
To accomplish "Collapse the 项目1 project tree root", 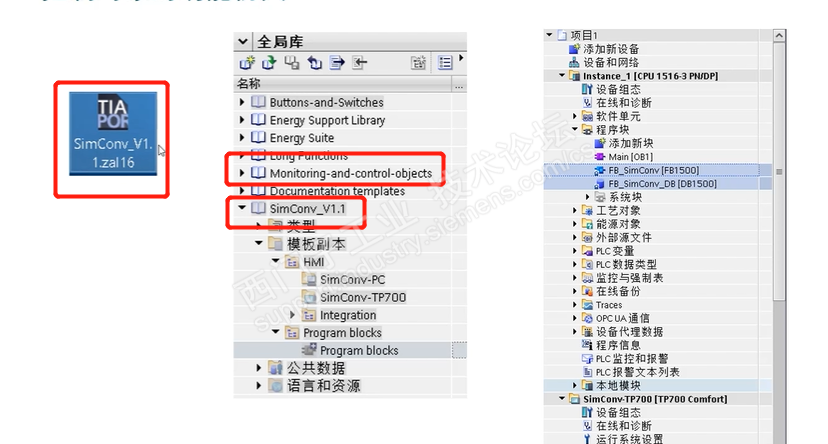I will [x=549, y=35].
